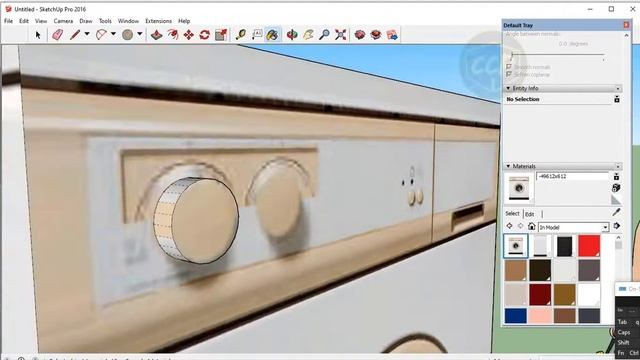Select the Orbit tool
The width and height of the screenshot is (640, 360).
[x=292, y=35]
